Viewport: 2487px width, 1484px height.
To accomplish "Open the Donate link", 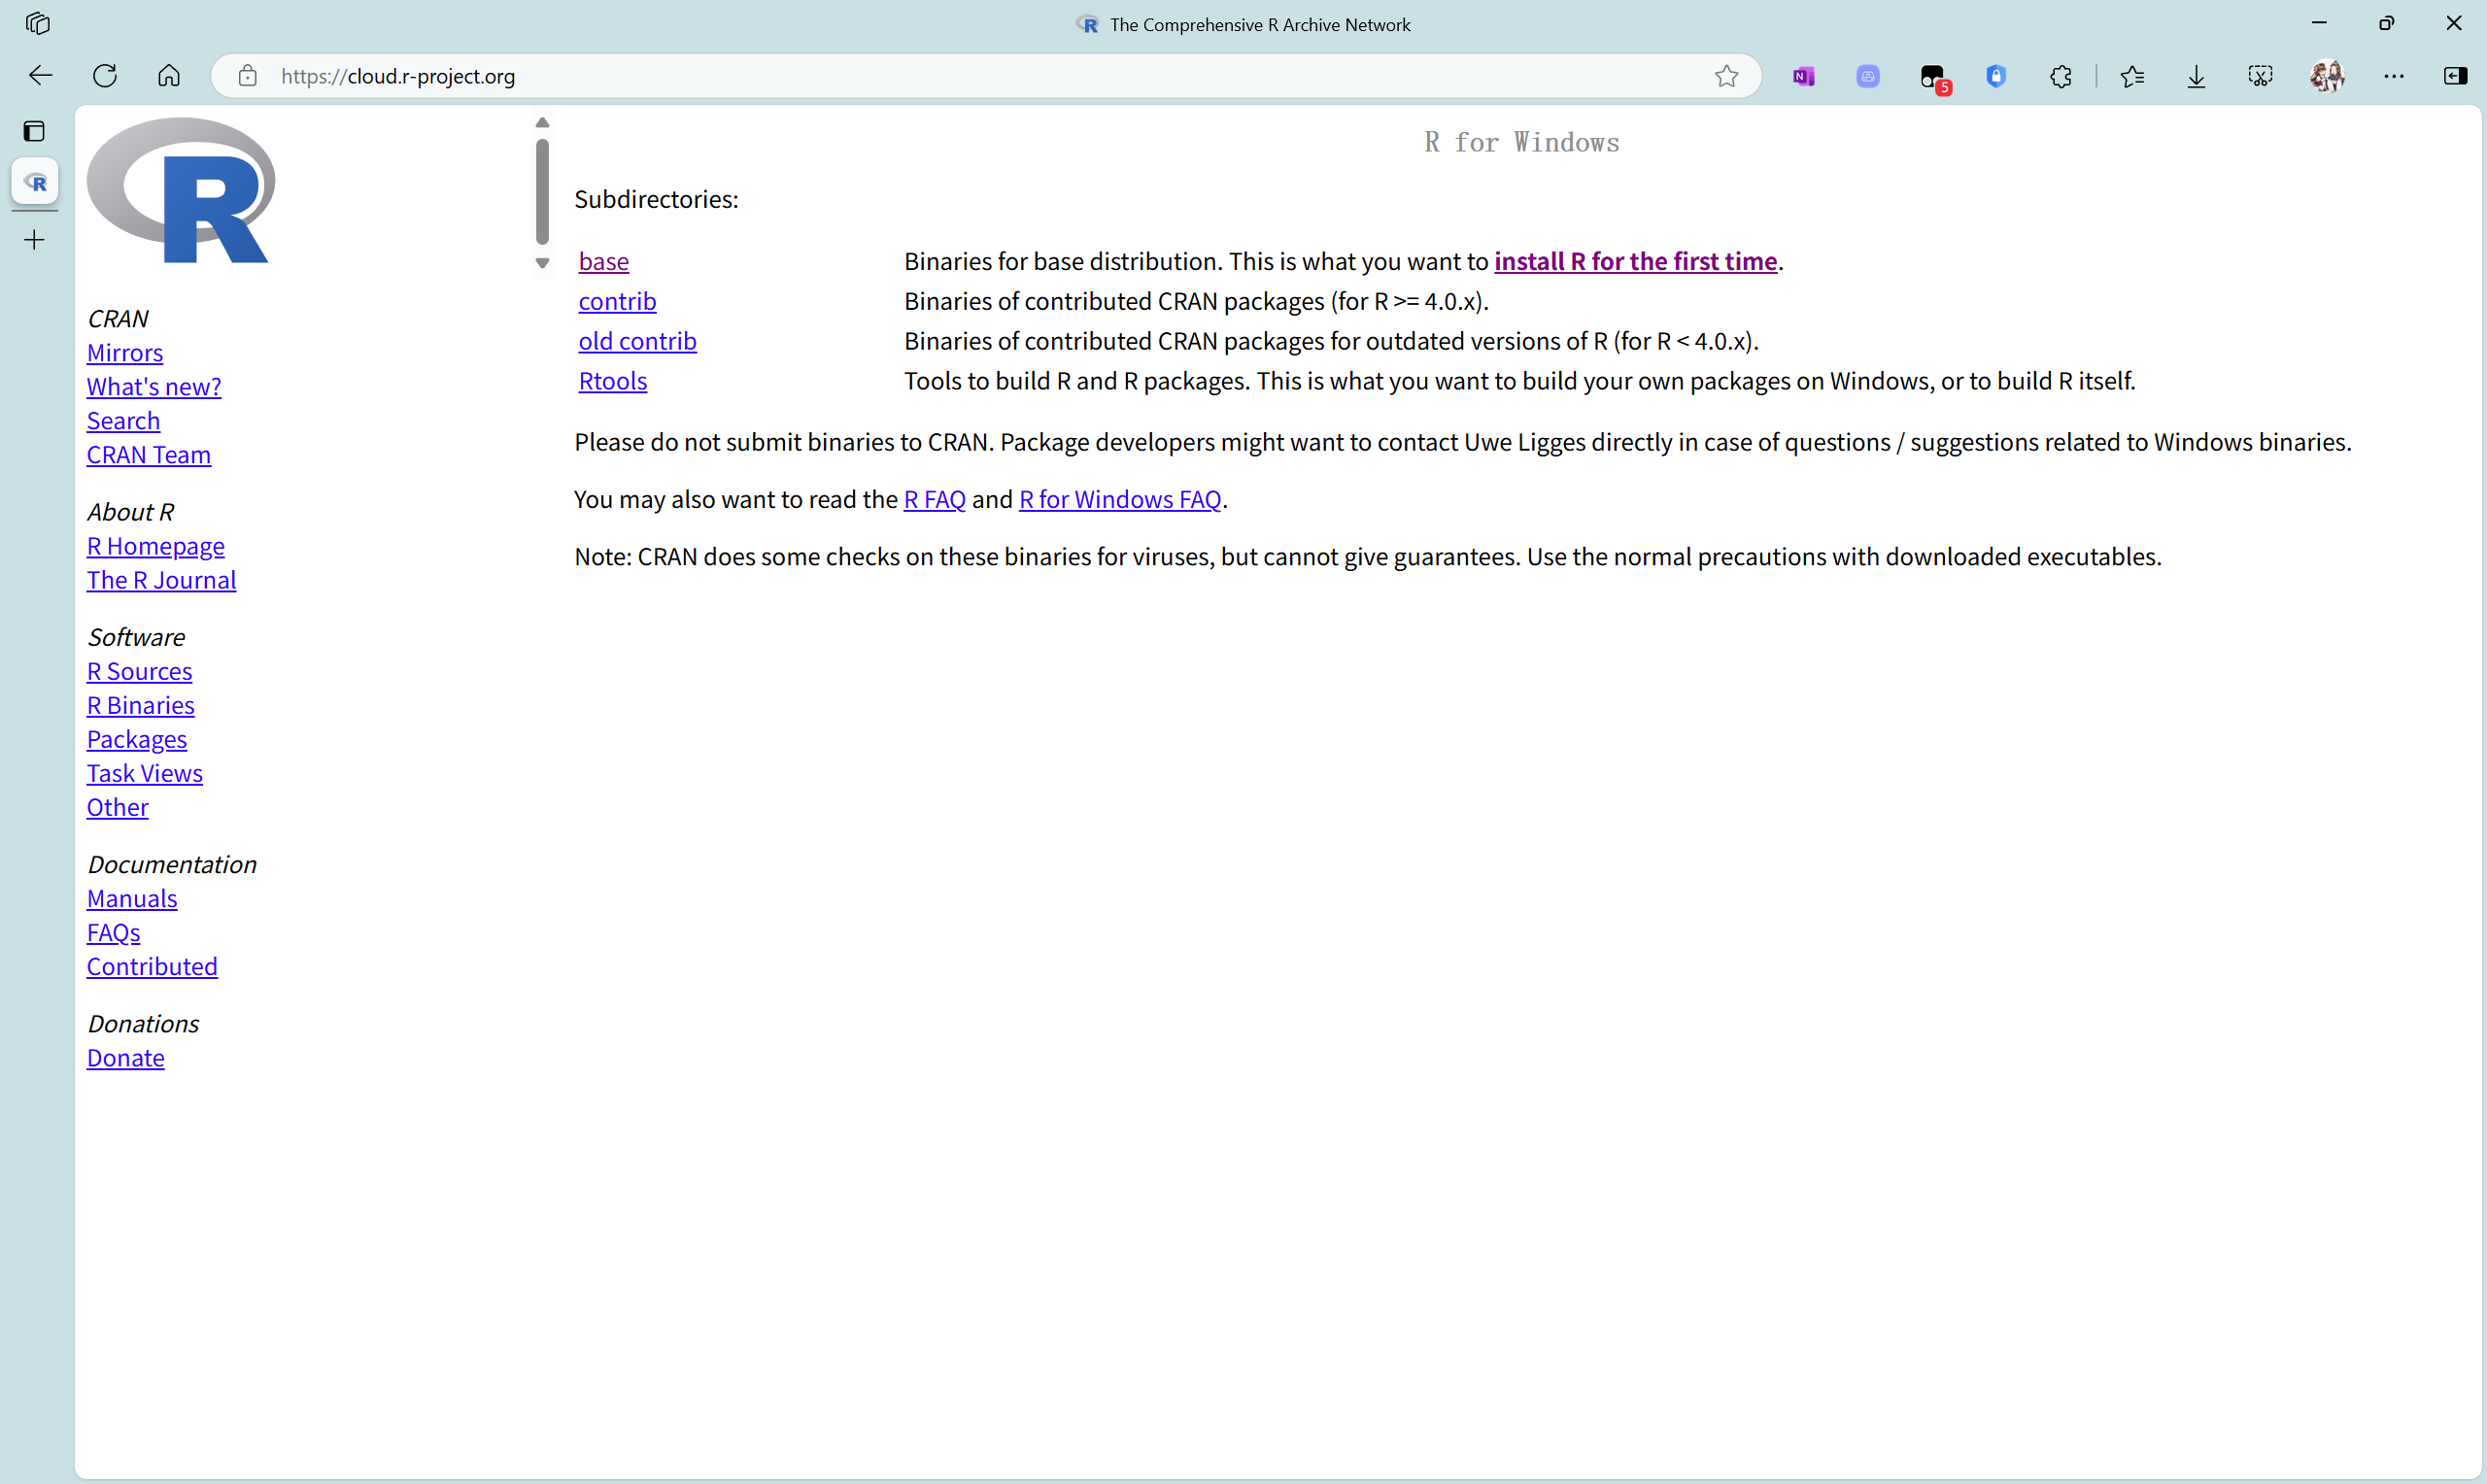I will tap(126, 1058).
